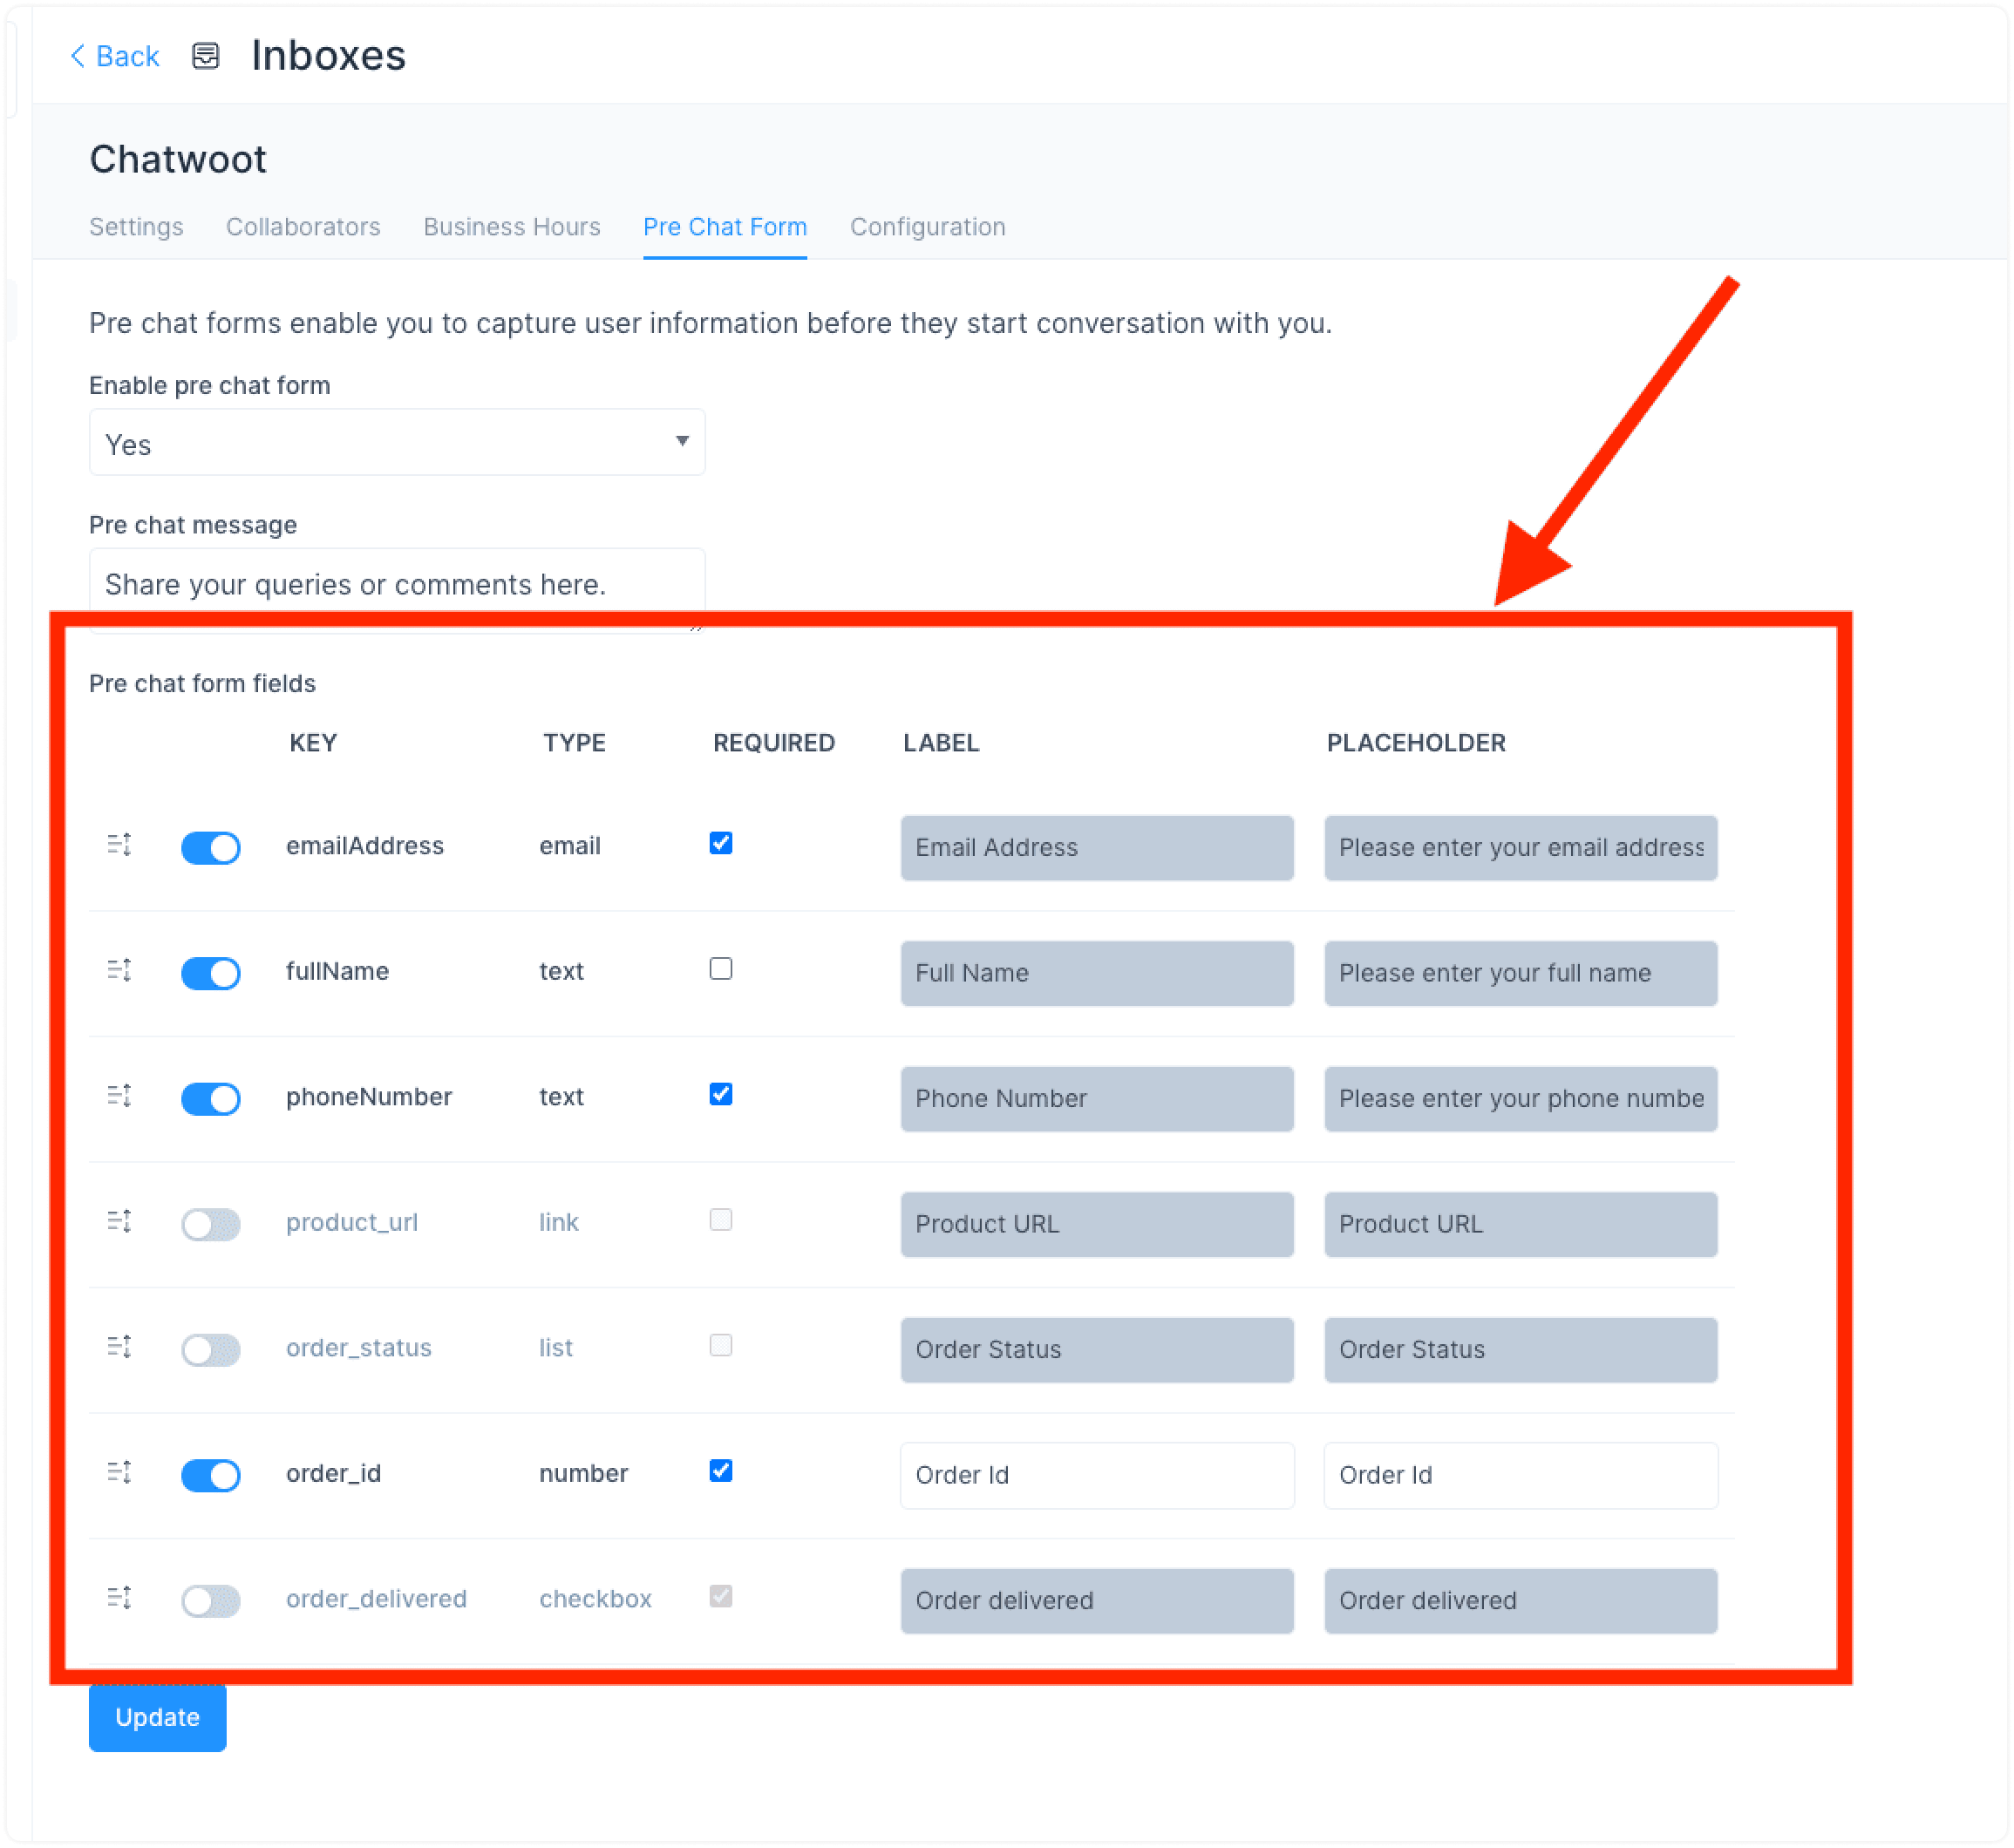Uncheck required for phoneNumber
The width and height of the screenshot is (2014, 1848).
pos(721,1095)
